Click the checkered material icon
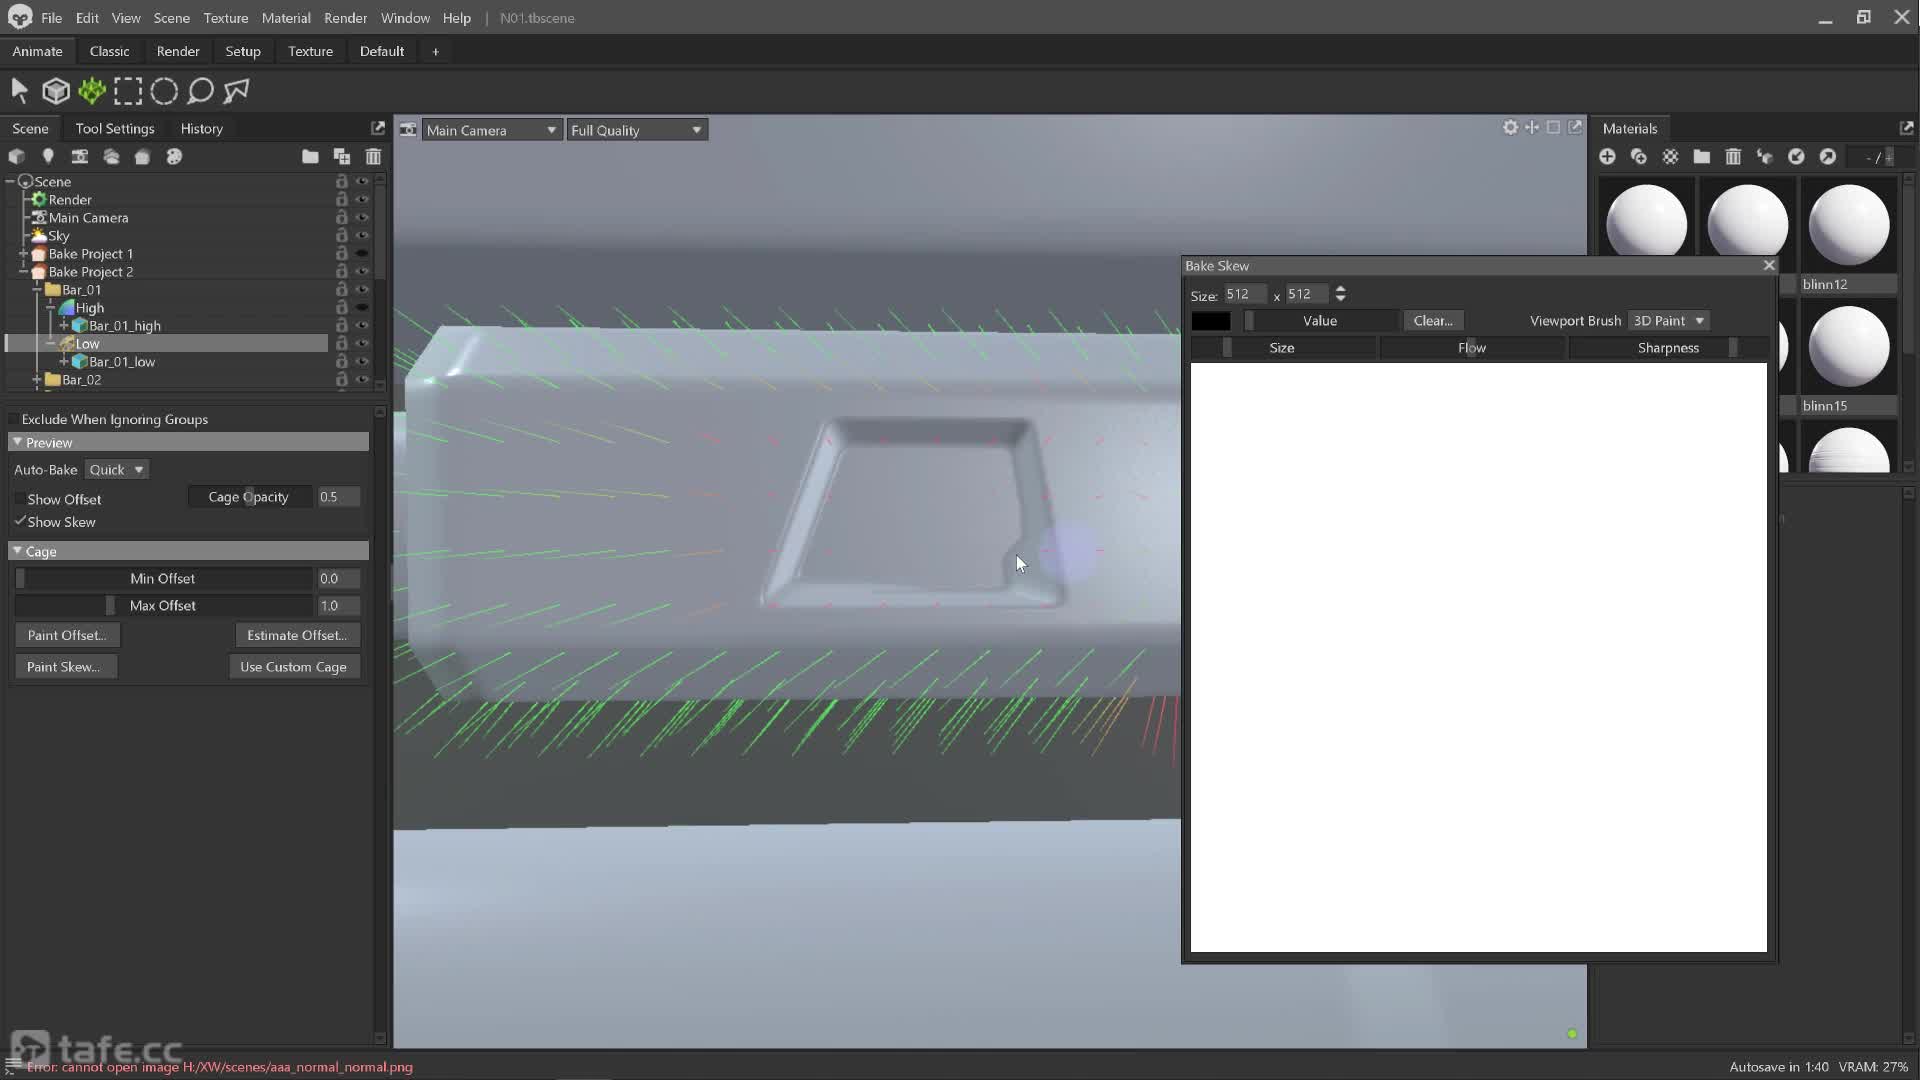 (x=1670, y=156)
